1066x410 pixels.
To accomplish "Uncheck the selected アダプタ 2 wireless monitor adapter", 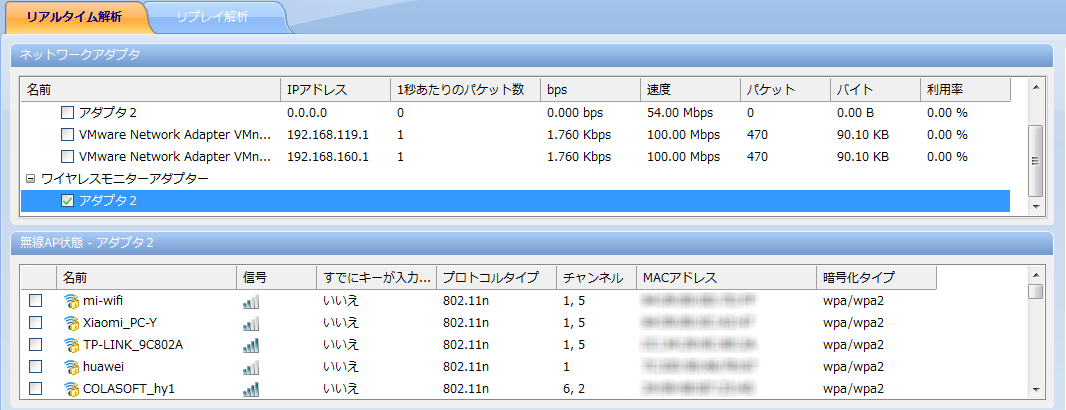I will [68, 201].
